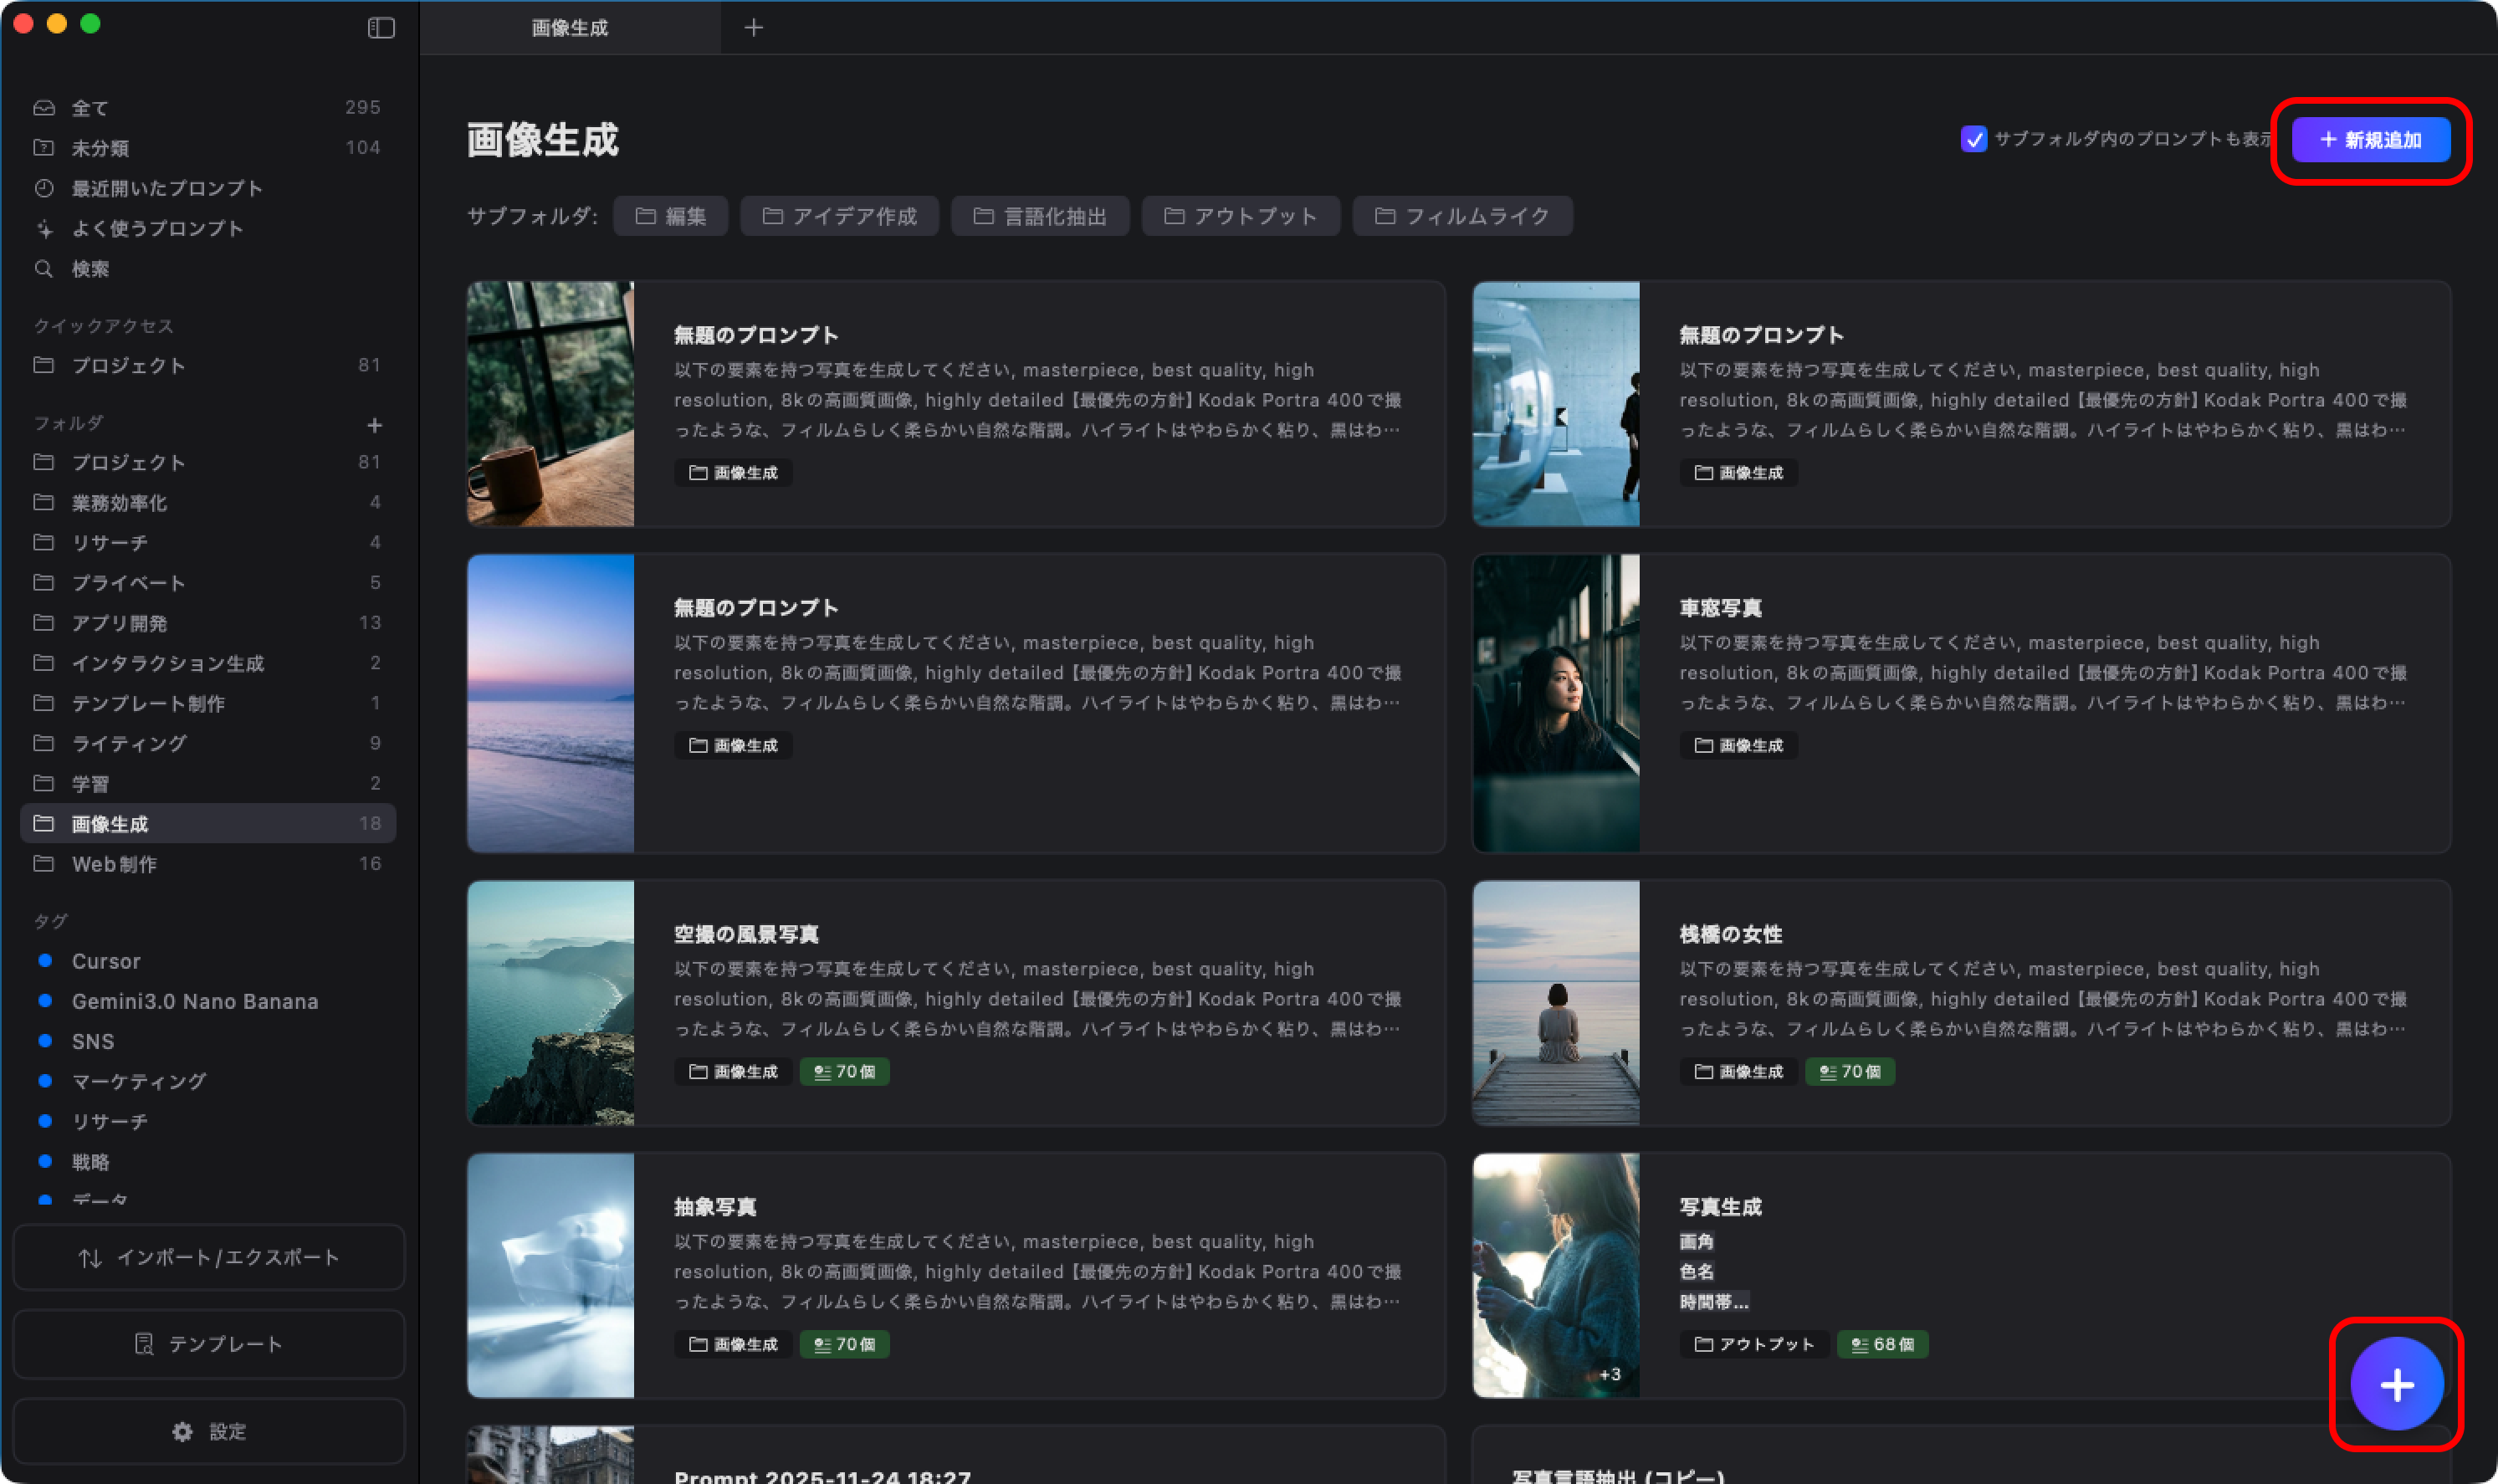Open the 学習 folder

[208, 783]
